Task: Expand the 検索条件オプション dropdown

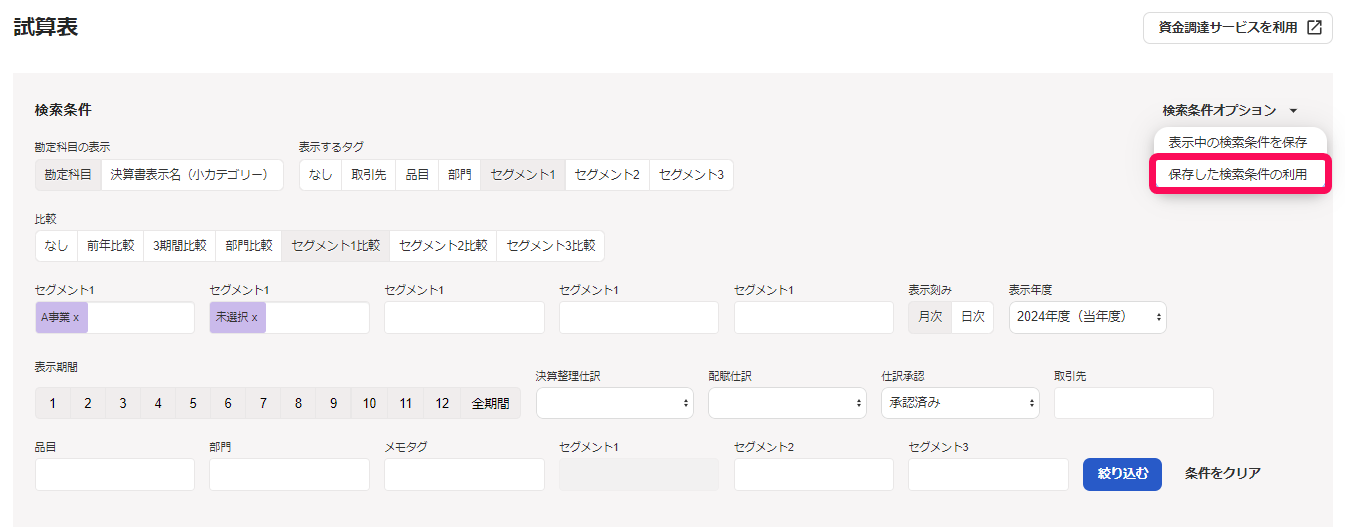Action: tap(1229, 111)
